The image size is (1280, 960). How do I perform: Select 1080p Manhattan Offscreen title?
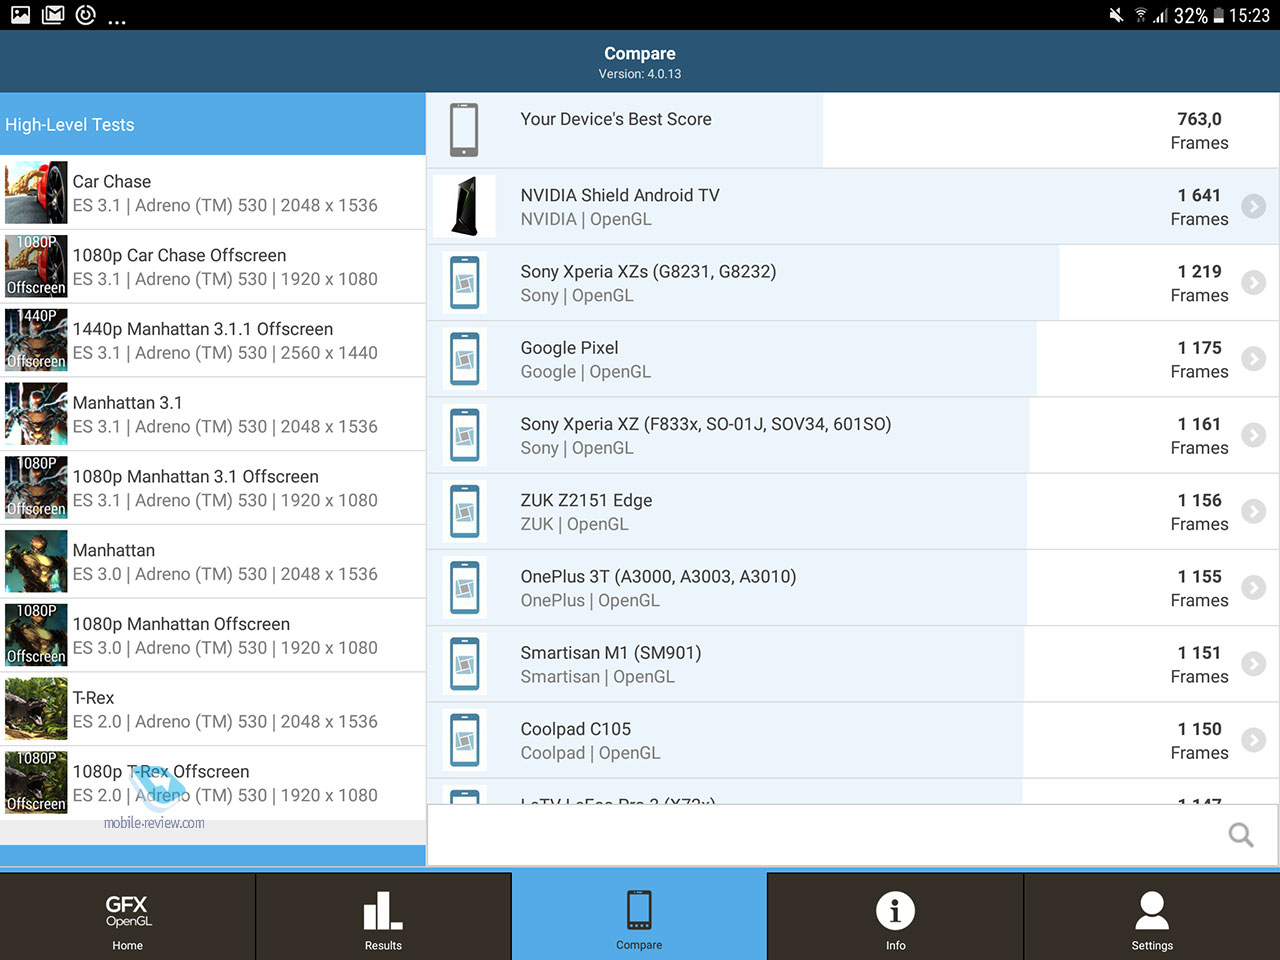click(x=181, y=624)
